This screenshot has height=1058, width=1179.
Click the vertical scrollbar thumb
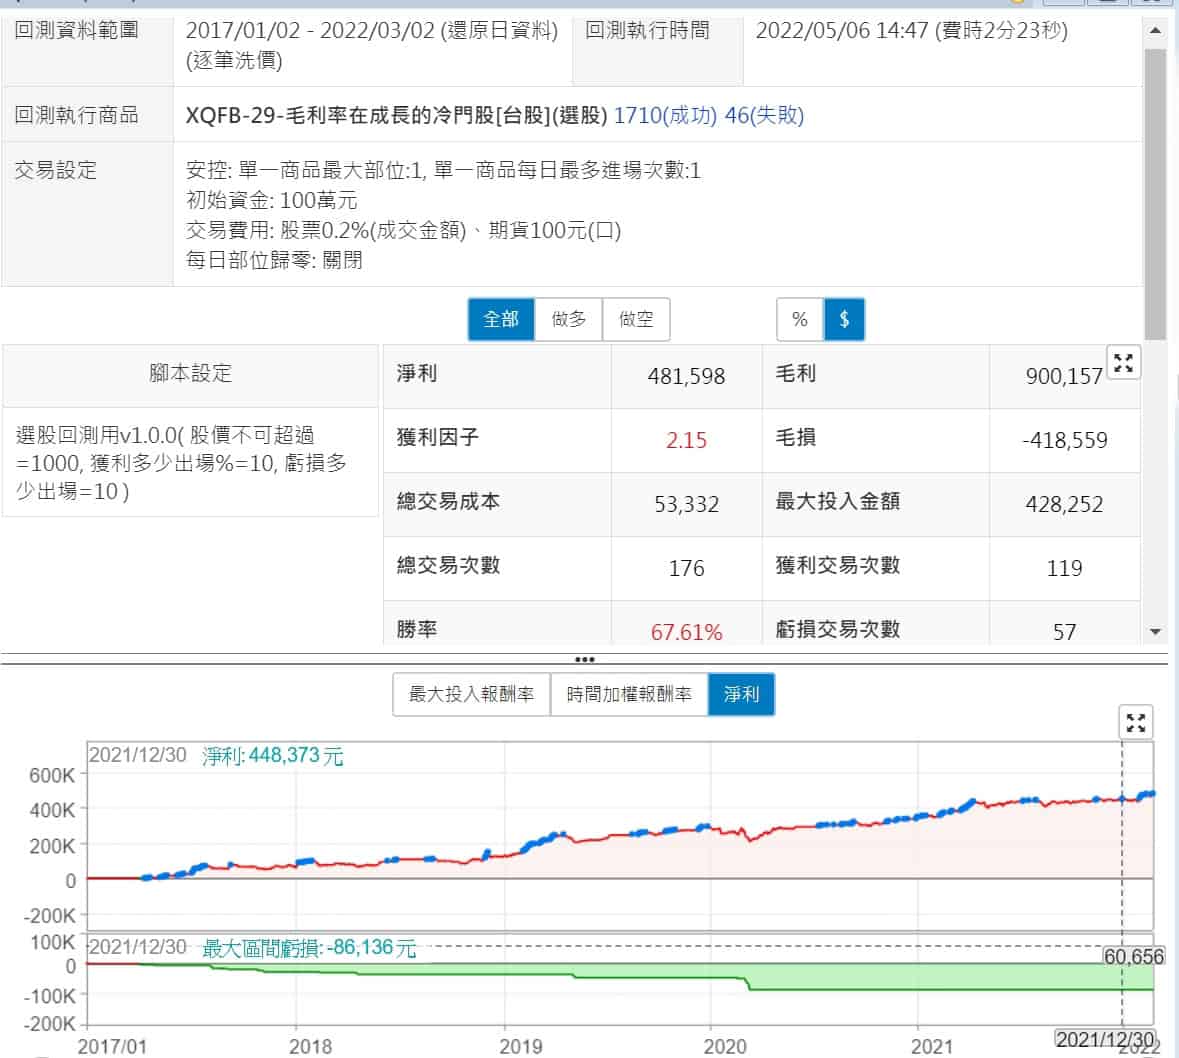pos(1155,190)
